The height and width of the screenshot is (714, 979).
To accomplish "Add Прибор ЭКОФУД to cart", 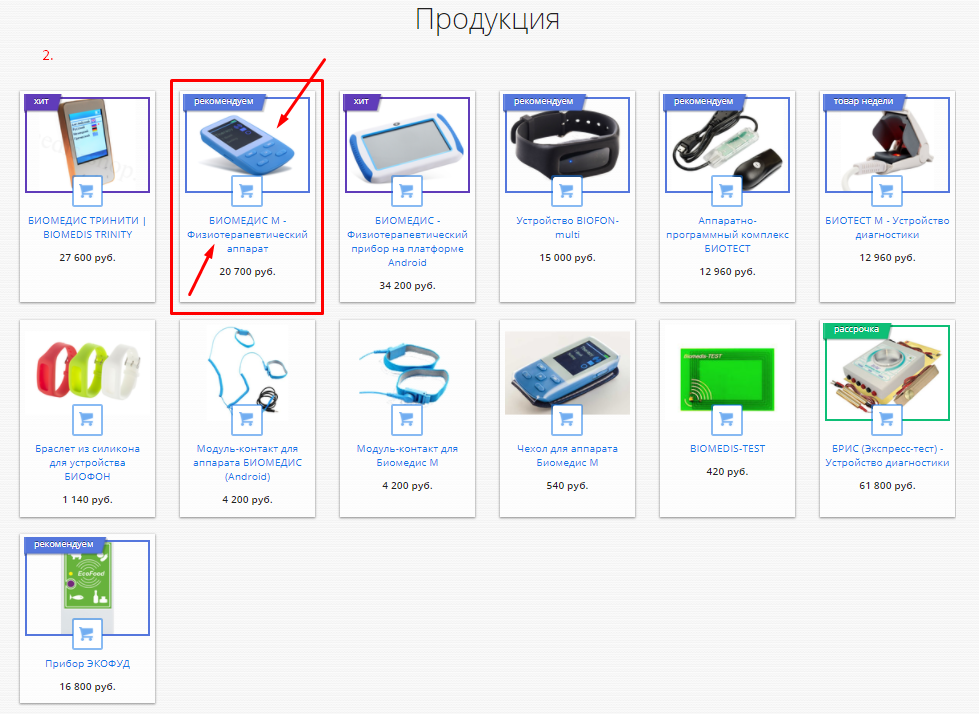I will pos(87,635).
